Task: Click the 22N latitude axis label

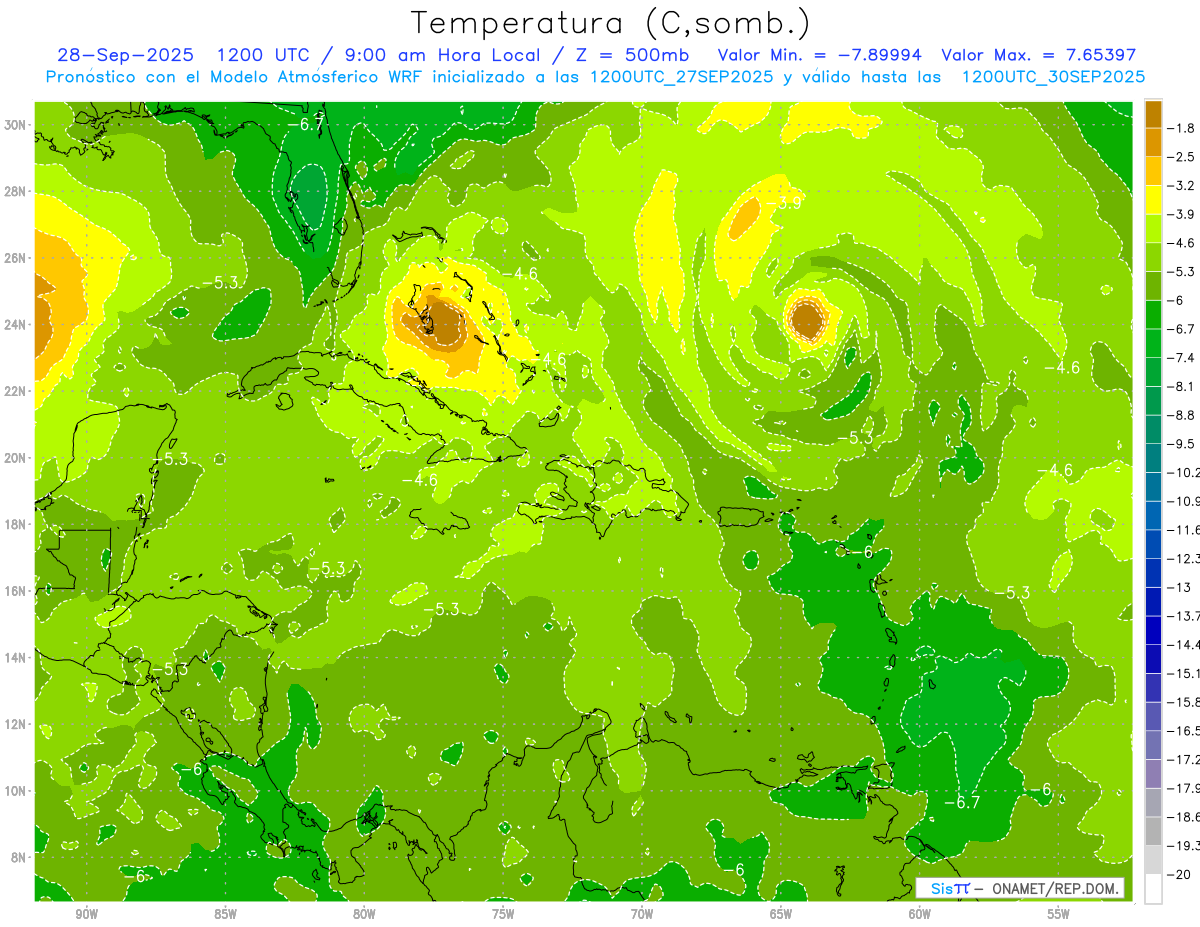Action: point(17,391)
